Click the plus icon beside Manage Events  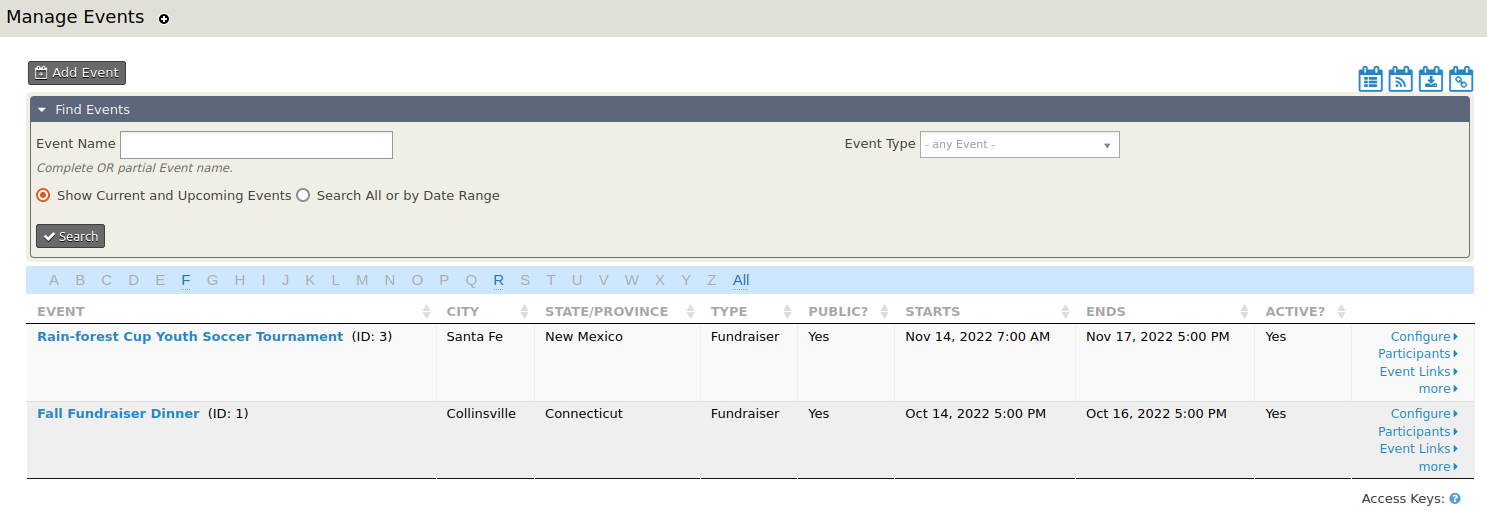164,19
